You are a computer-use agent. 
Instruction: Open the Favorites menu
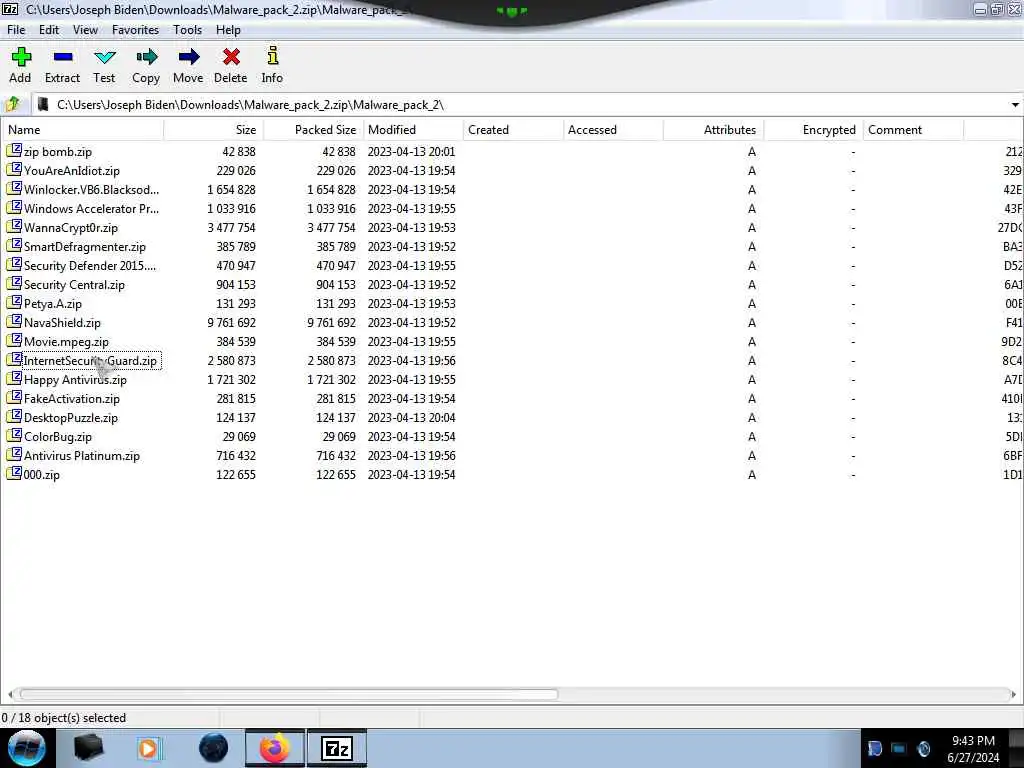pyautogui.click(x=135, y=30)
